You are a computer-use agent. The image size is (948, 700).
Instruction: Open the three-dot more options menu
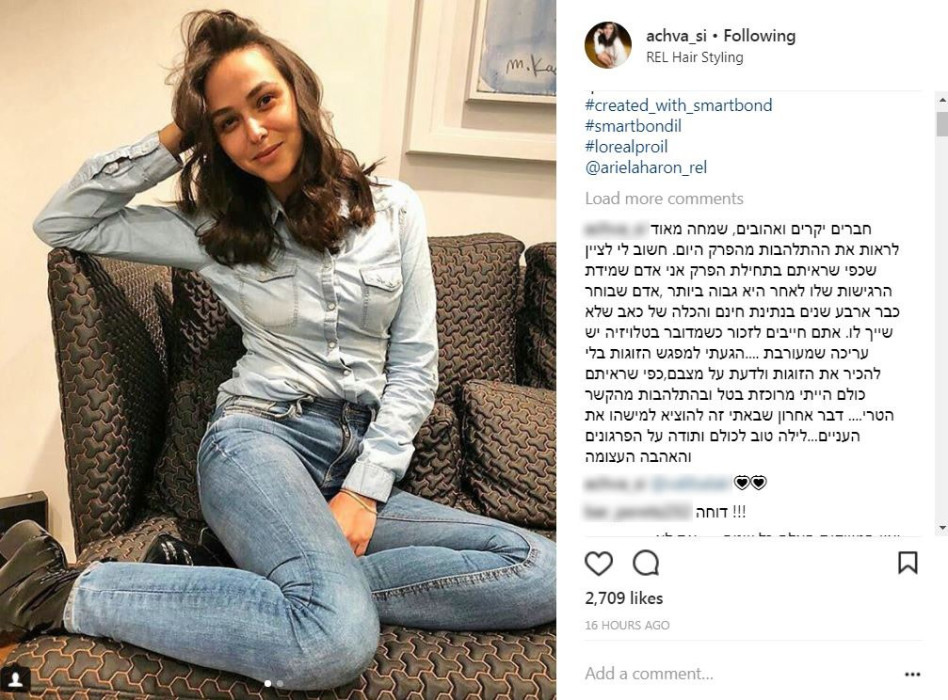(x=912, y=674)
